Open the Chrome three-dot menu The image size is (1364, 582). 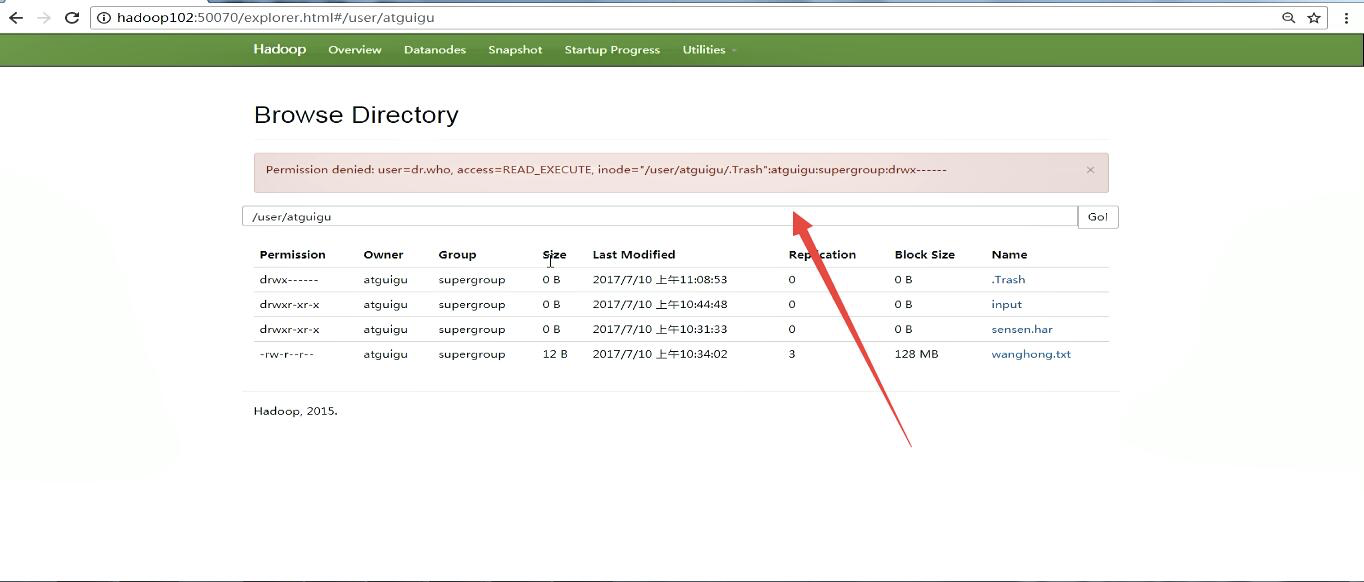tap(1346, 17)
